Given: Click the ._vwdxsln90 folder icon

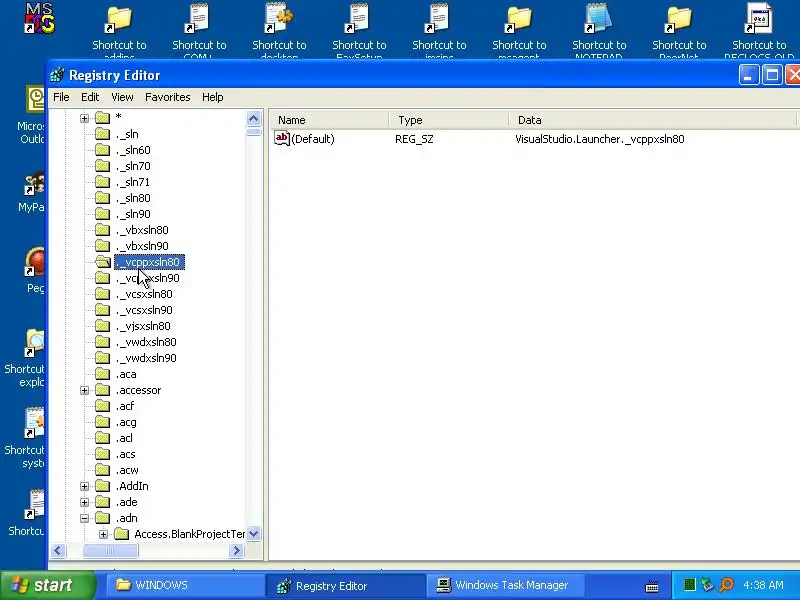Looking at the screenshot, I should click(x=103, y=358).
